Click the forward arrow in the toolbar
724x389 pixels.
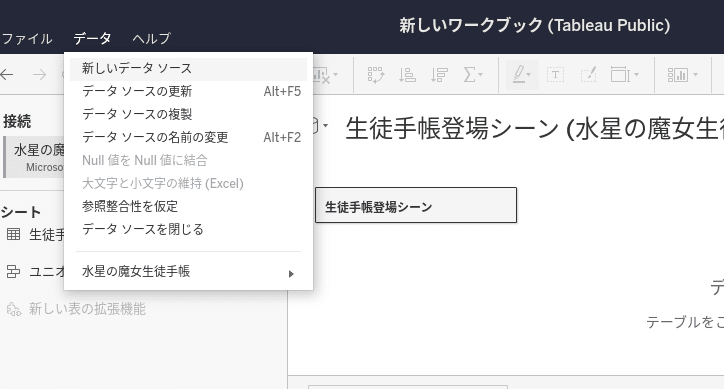[39, 74]
